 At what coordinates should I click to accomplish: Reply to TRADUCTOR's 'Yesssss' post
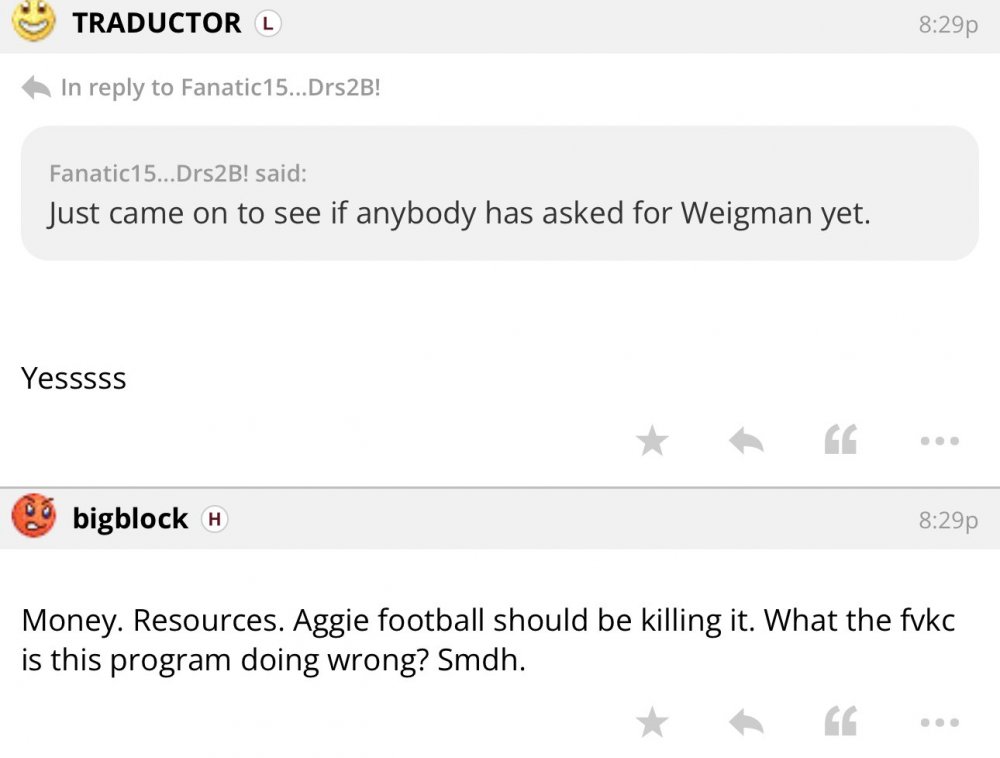tap(747, 440)
